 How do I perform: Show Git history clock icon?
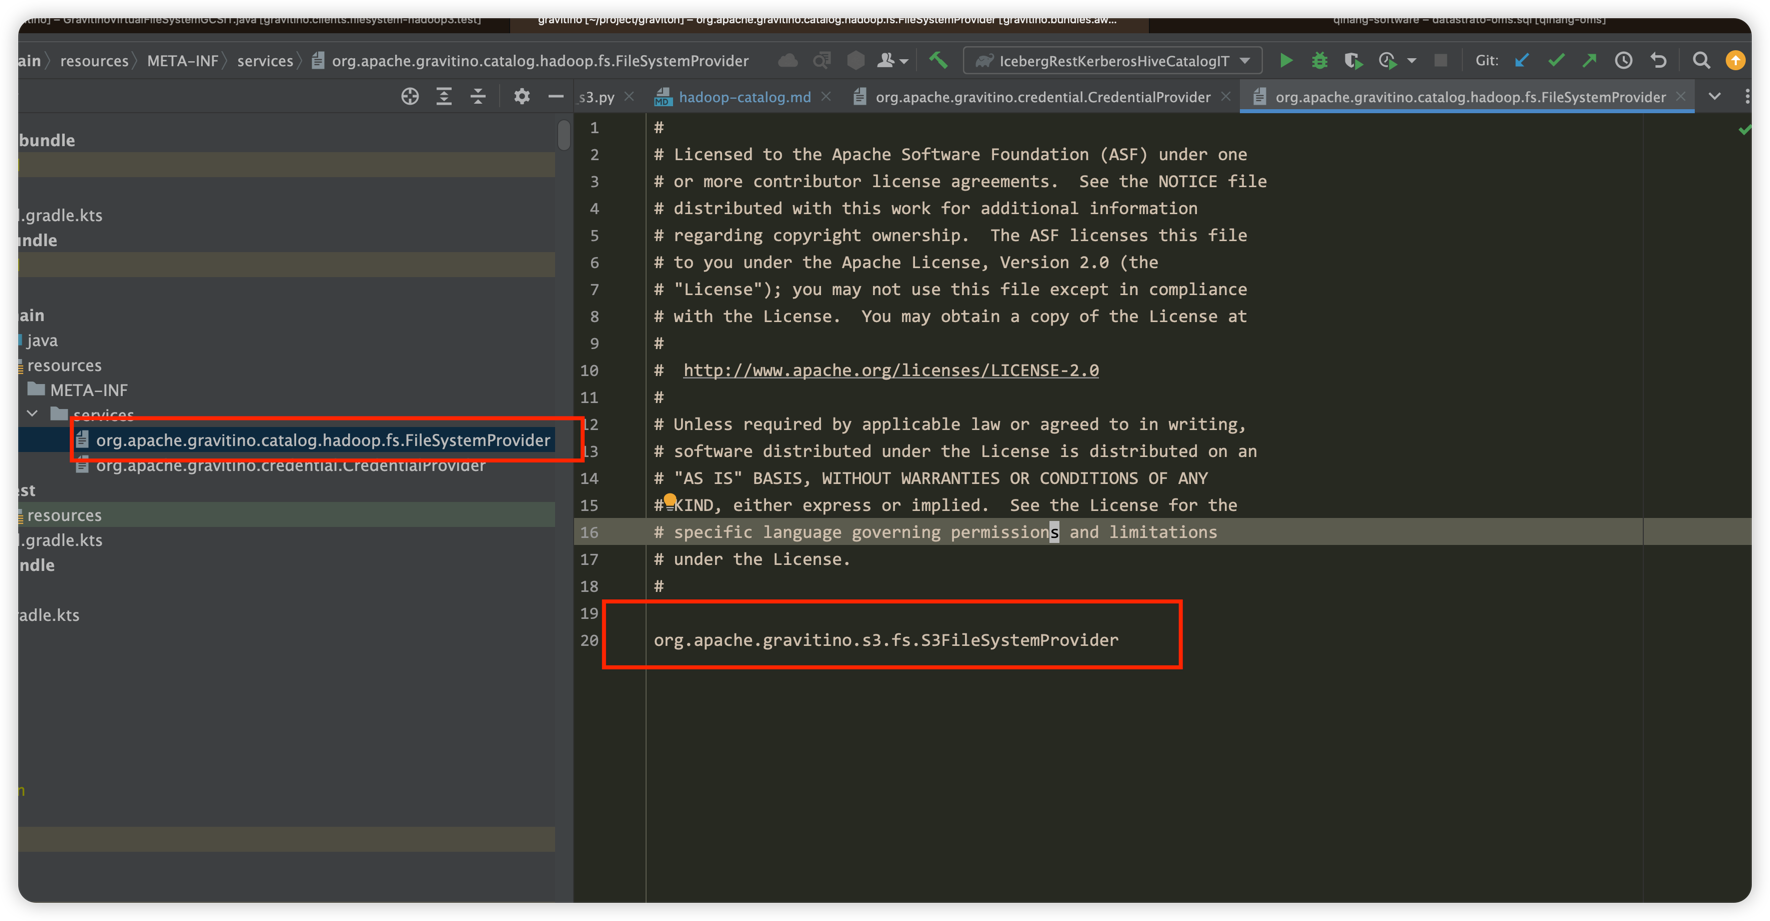(1624, 61)
